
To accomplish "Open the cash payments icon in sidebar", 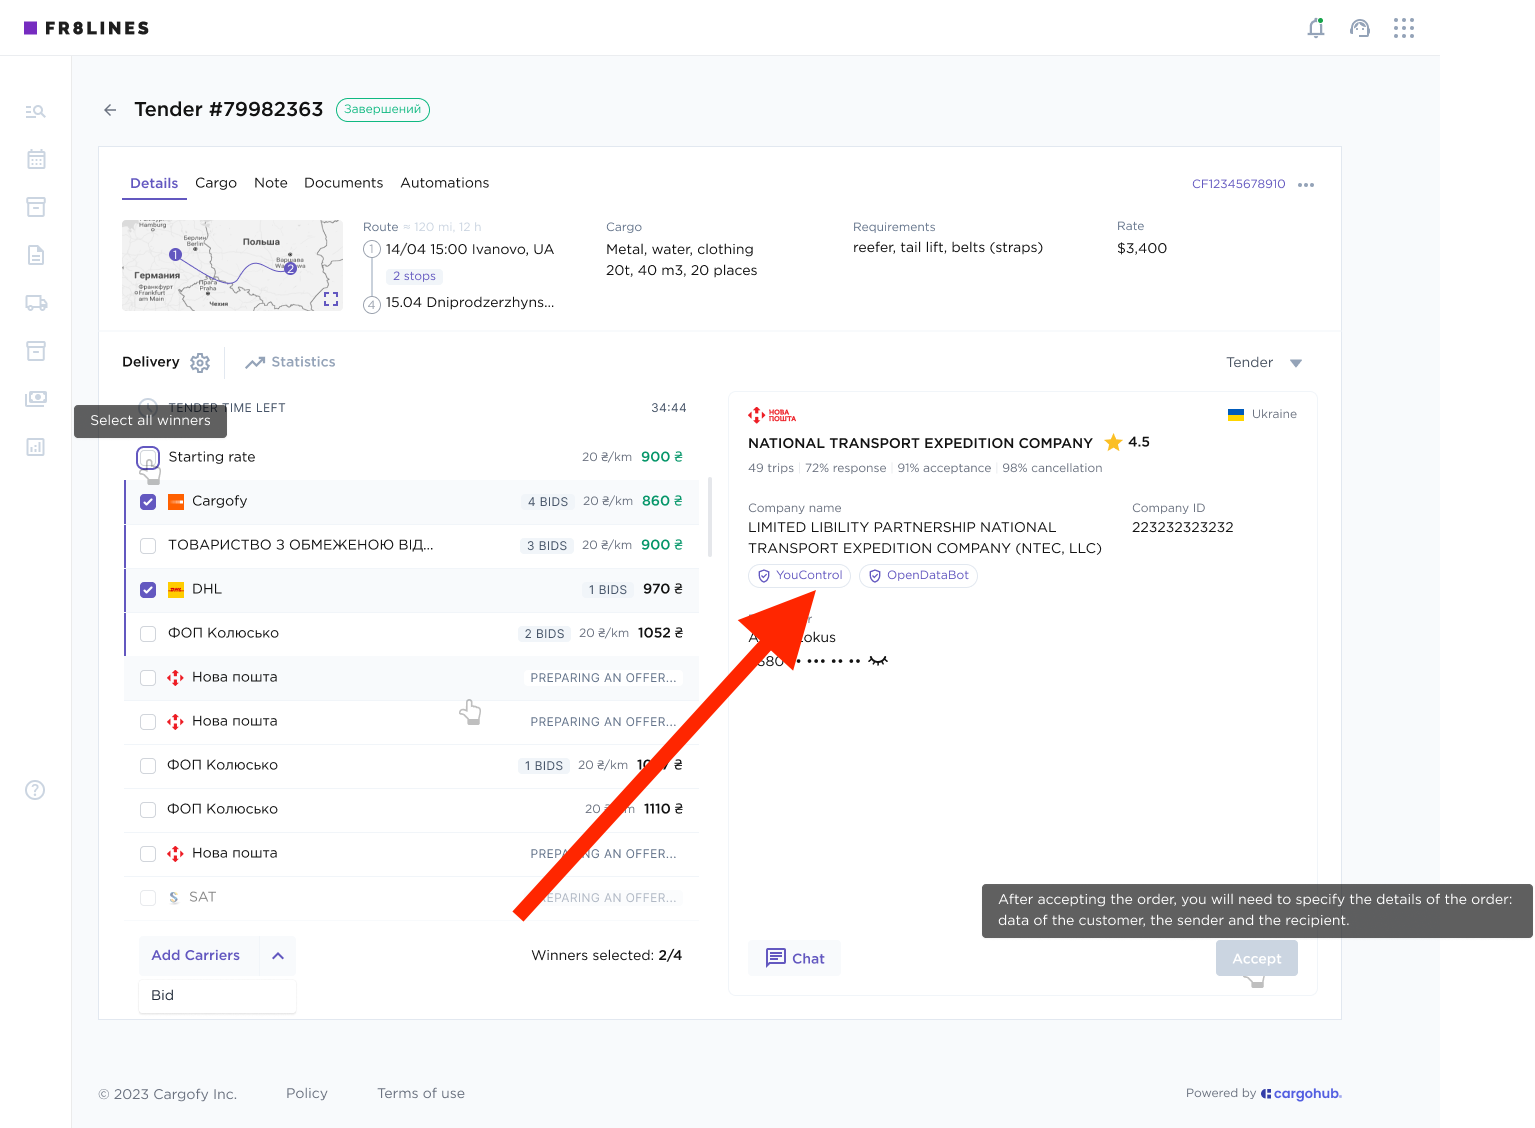I will [x=36, y=398].
